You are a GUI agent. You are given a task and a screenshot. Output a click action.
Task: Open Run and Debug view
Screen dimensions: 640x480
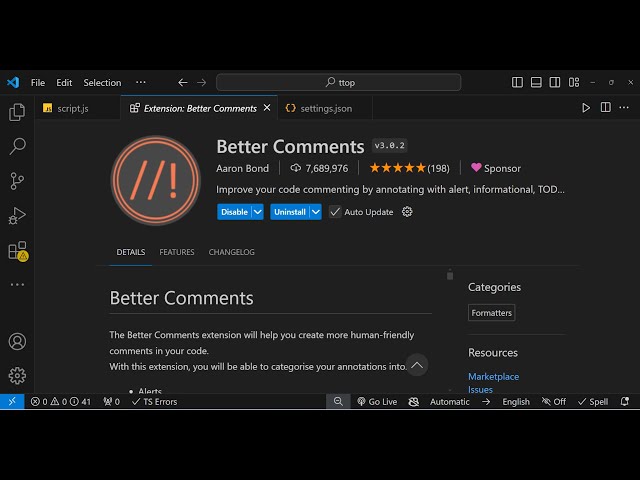click(x=17, y=216)
